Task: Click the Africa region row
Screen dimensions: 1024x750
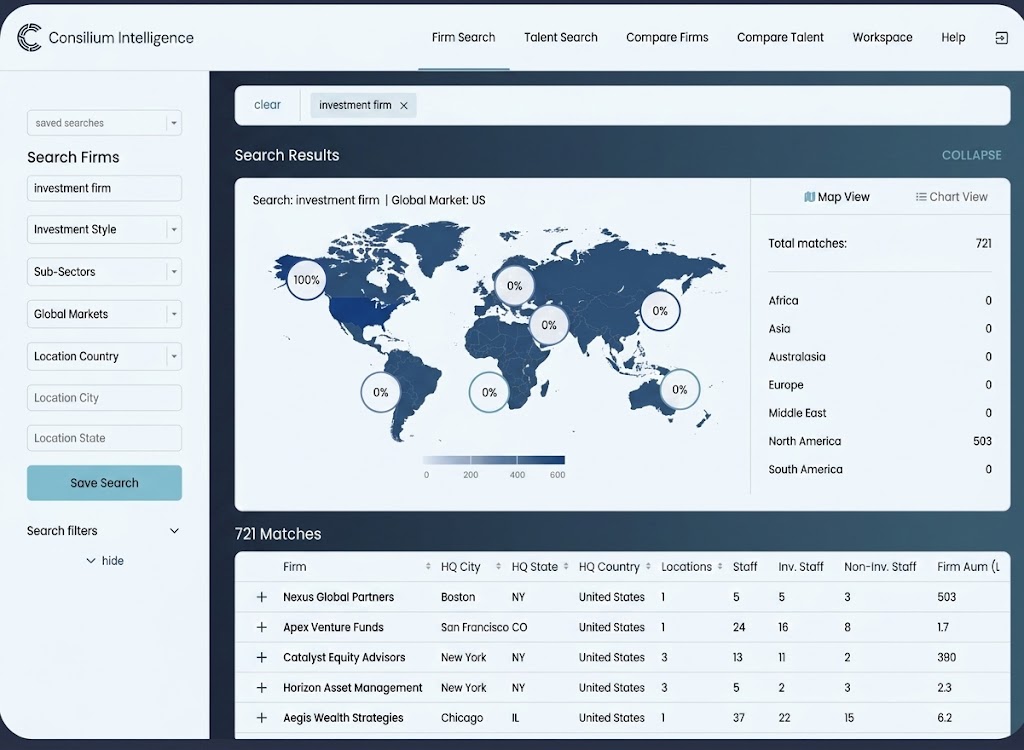Action: pos(880,301)
